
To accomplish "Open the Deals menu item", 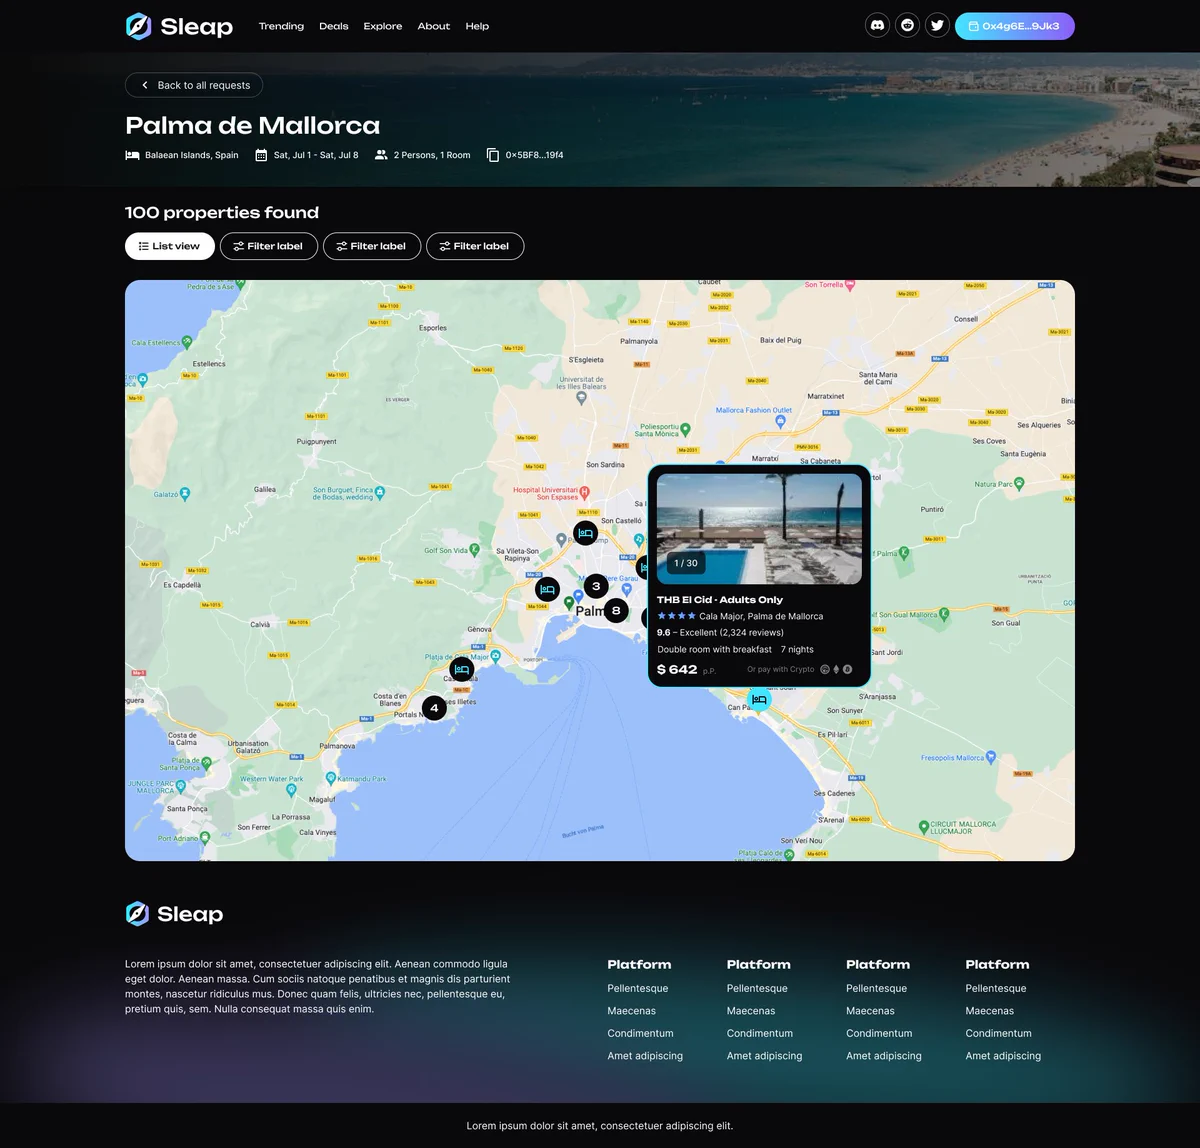I will point(334,26).
